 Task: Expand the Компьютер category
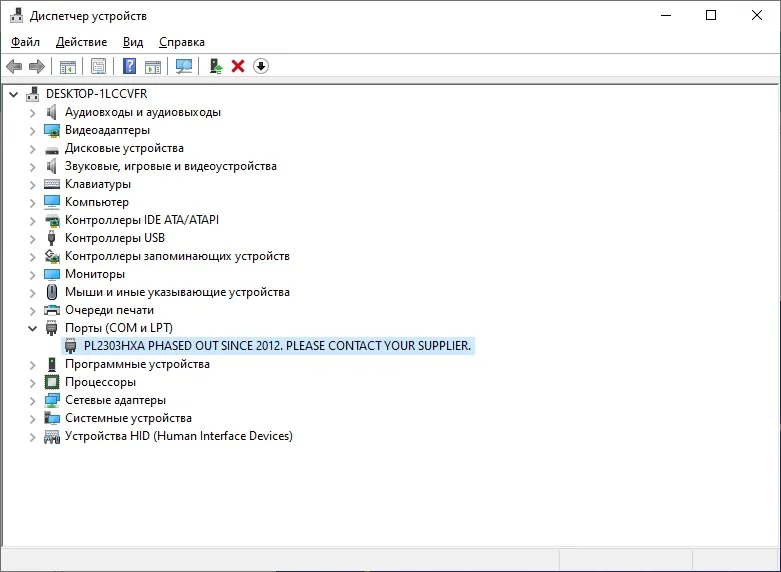32,203
